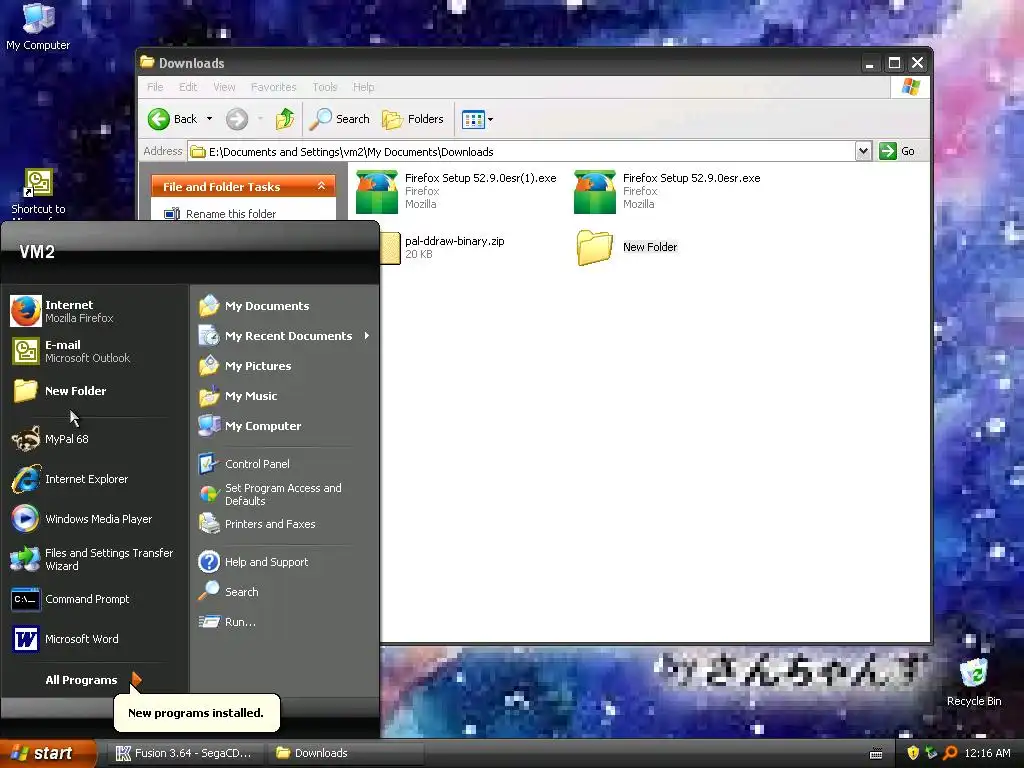
Task: Open Printers and Faxes
Action: pos(284,524)
